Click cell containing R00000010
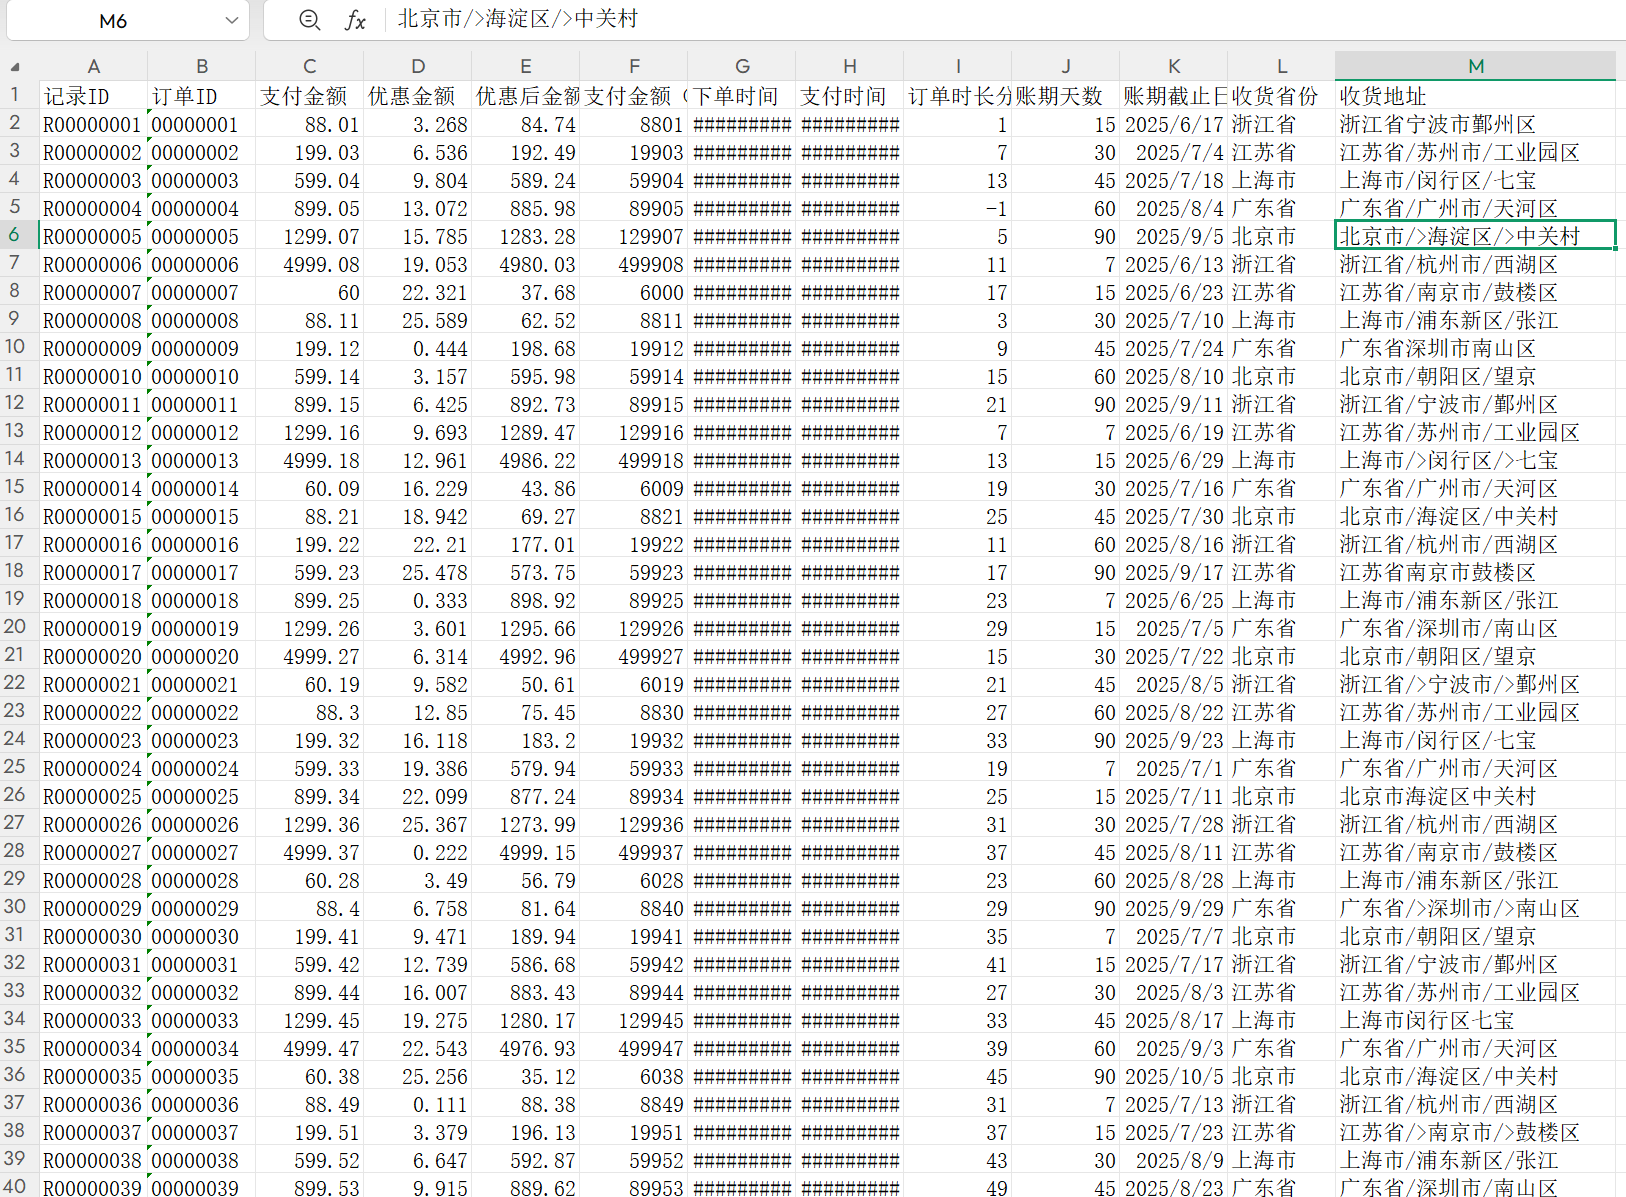Screen dimensions: 1626x1197 pos(93,377)
